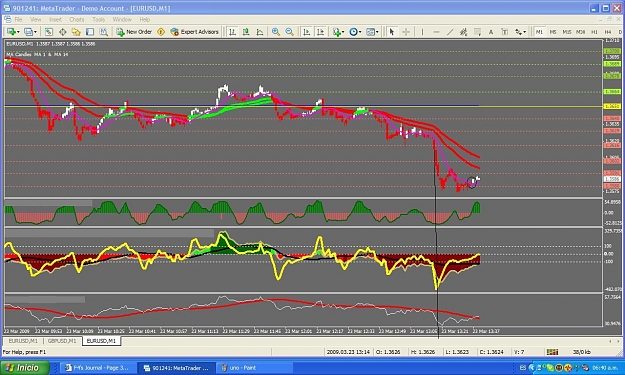Open the Strategy Tester icon
Screen dimensions: 625x375
tap(103, 31)
